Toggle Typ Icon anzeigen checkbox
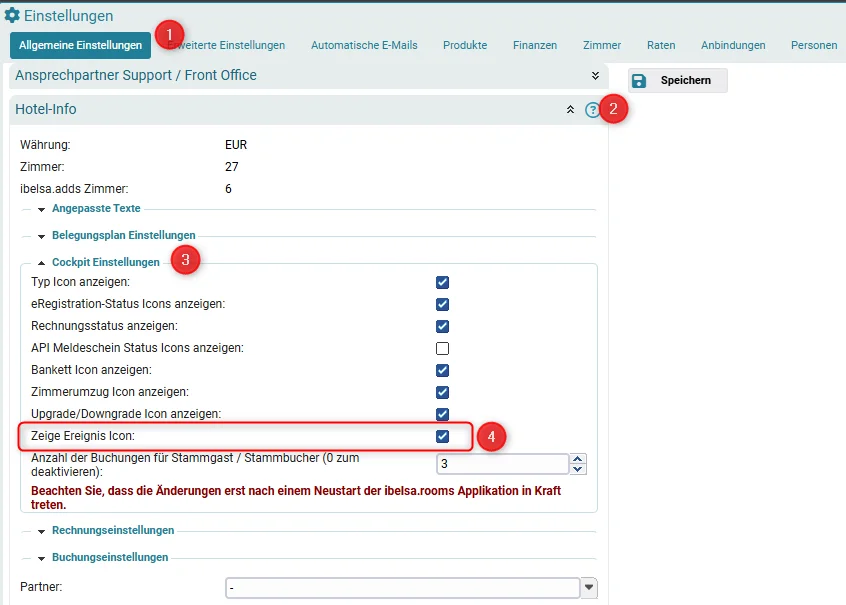 coord(442,282)
